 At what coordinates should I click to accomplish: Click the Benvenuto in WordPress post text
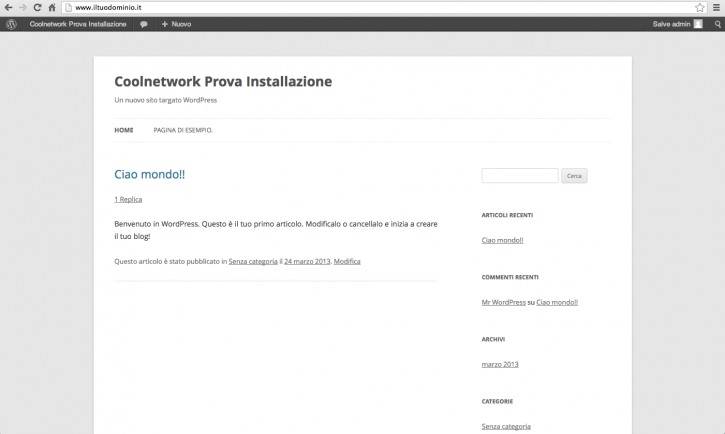coord(276,230)
